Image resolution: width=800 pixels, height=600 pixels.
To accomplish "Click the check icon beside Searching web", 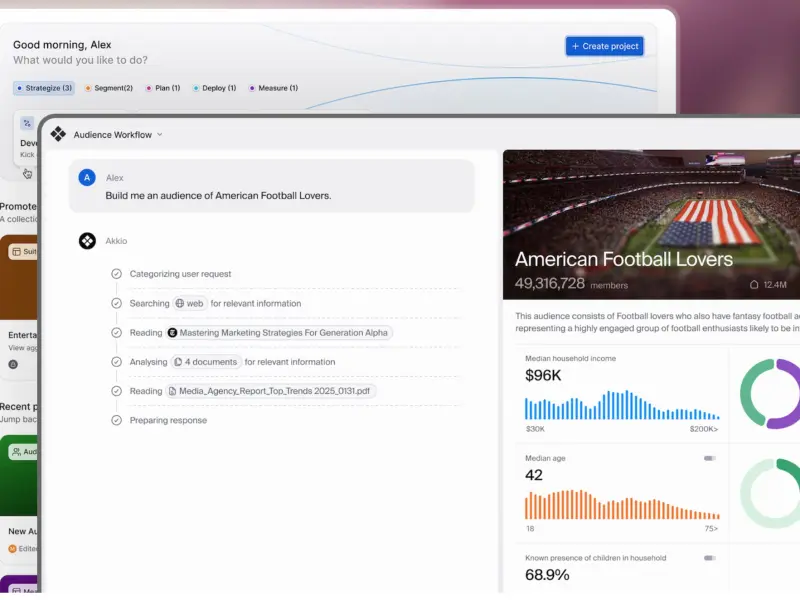I will tap(116, 303).
